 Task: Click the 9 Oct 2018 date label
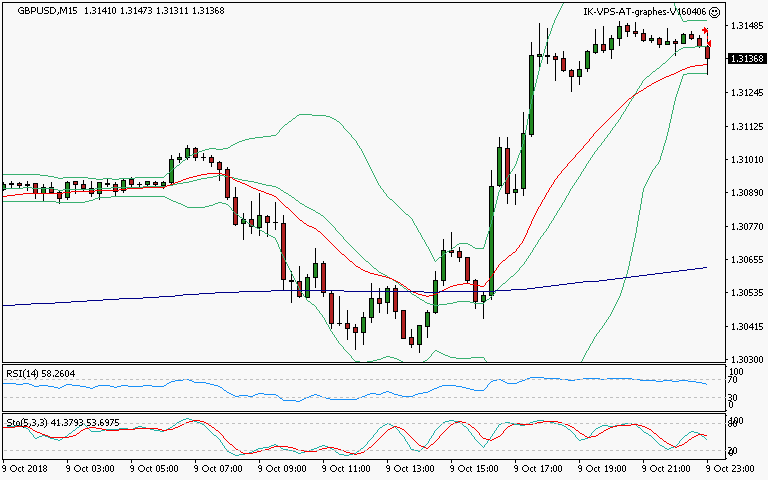26,468
